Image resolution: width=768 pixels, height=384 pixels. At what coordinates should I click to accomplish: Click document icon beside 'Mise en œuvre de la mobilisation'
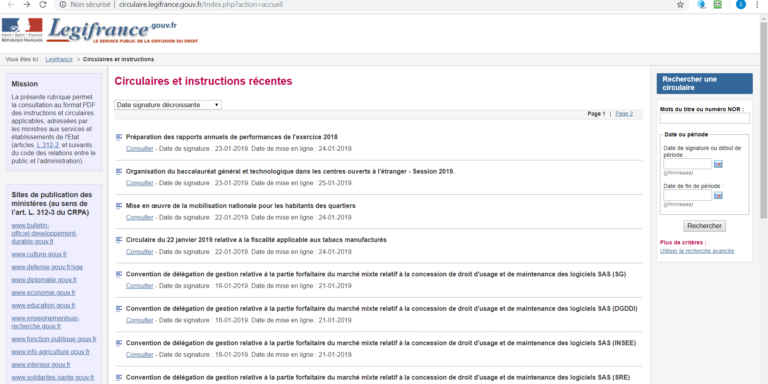(x=119, y=206)
